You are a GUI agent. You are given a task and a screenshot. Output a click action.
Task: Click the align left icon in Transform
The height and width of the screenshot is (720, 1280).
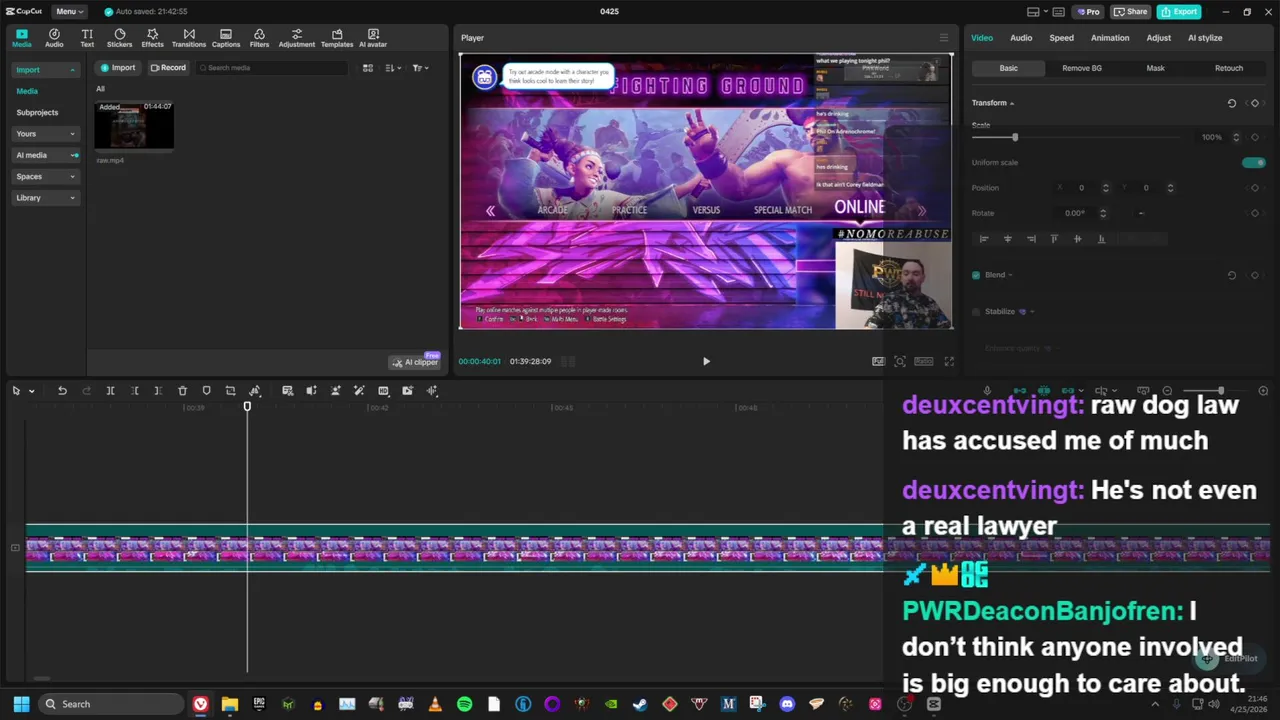(984, 239)
